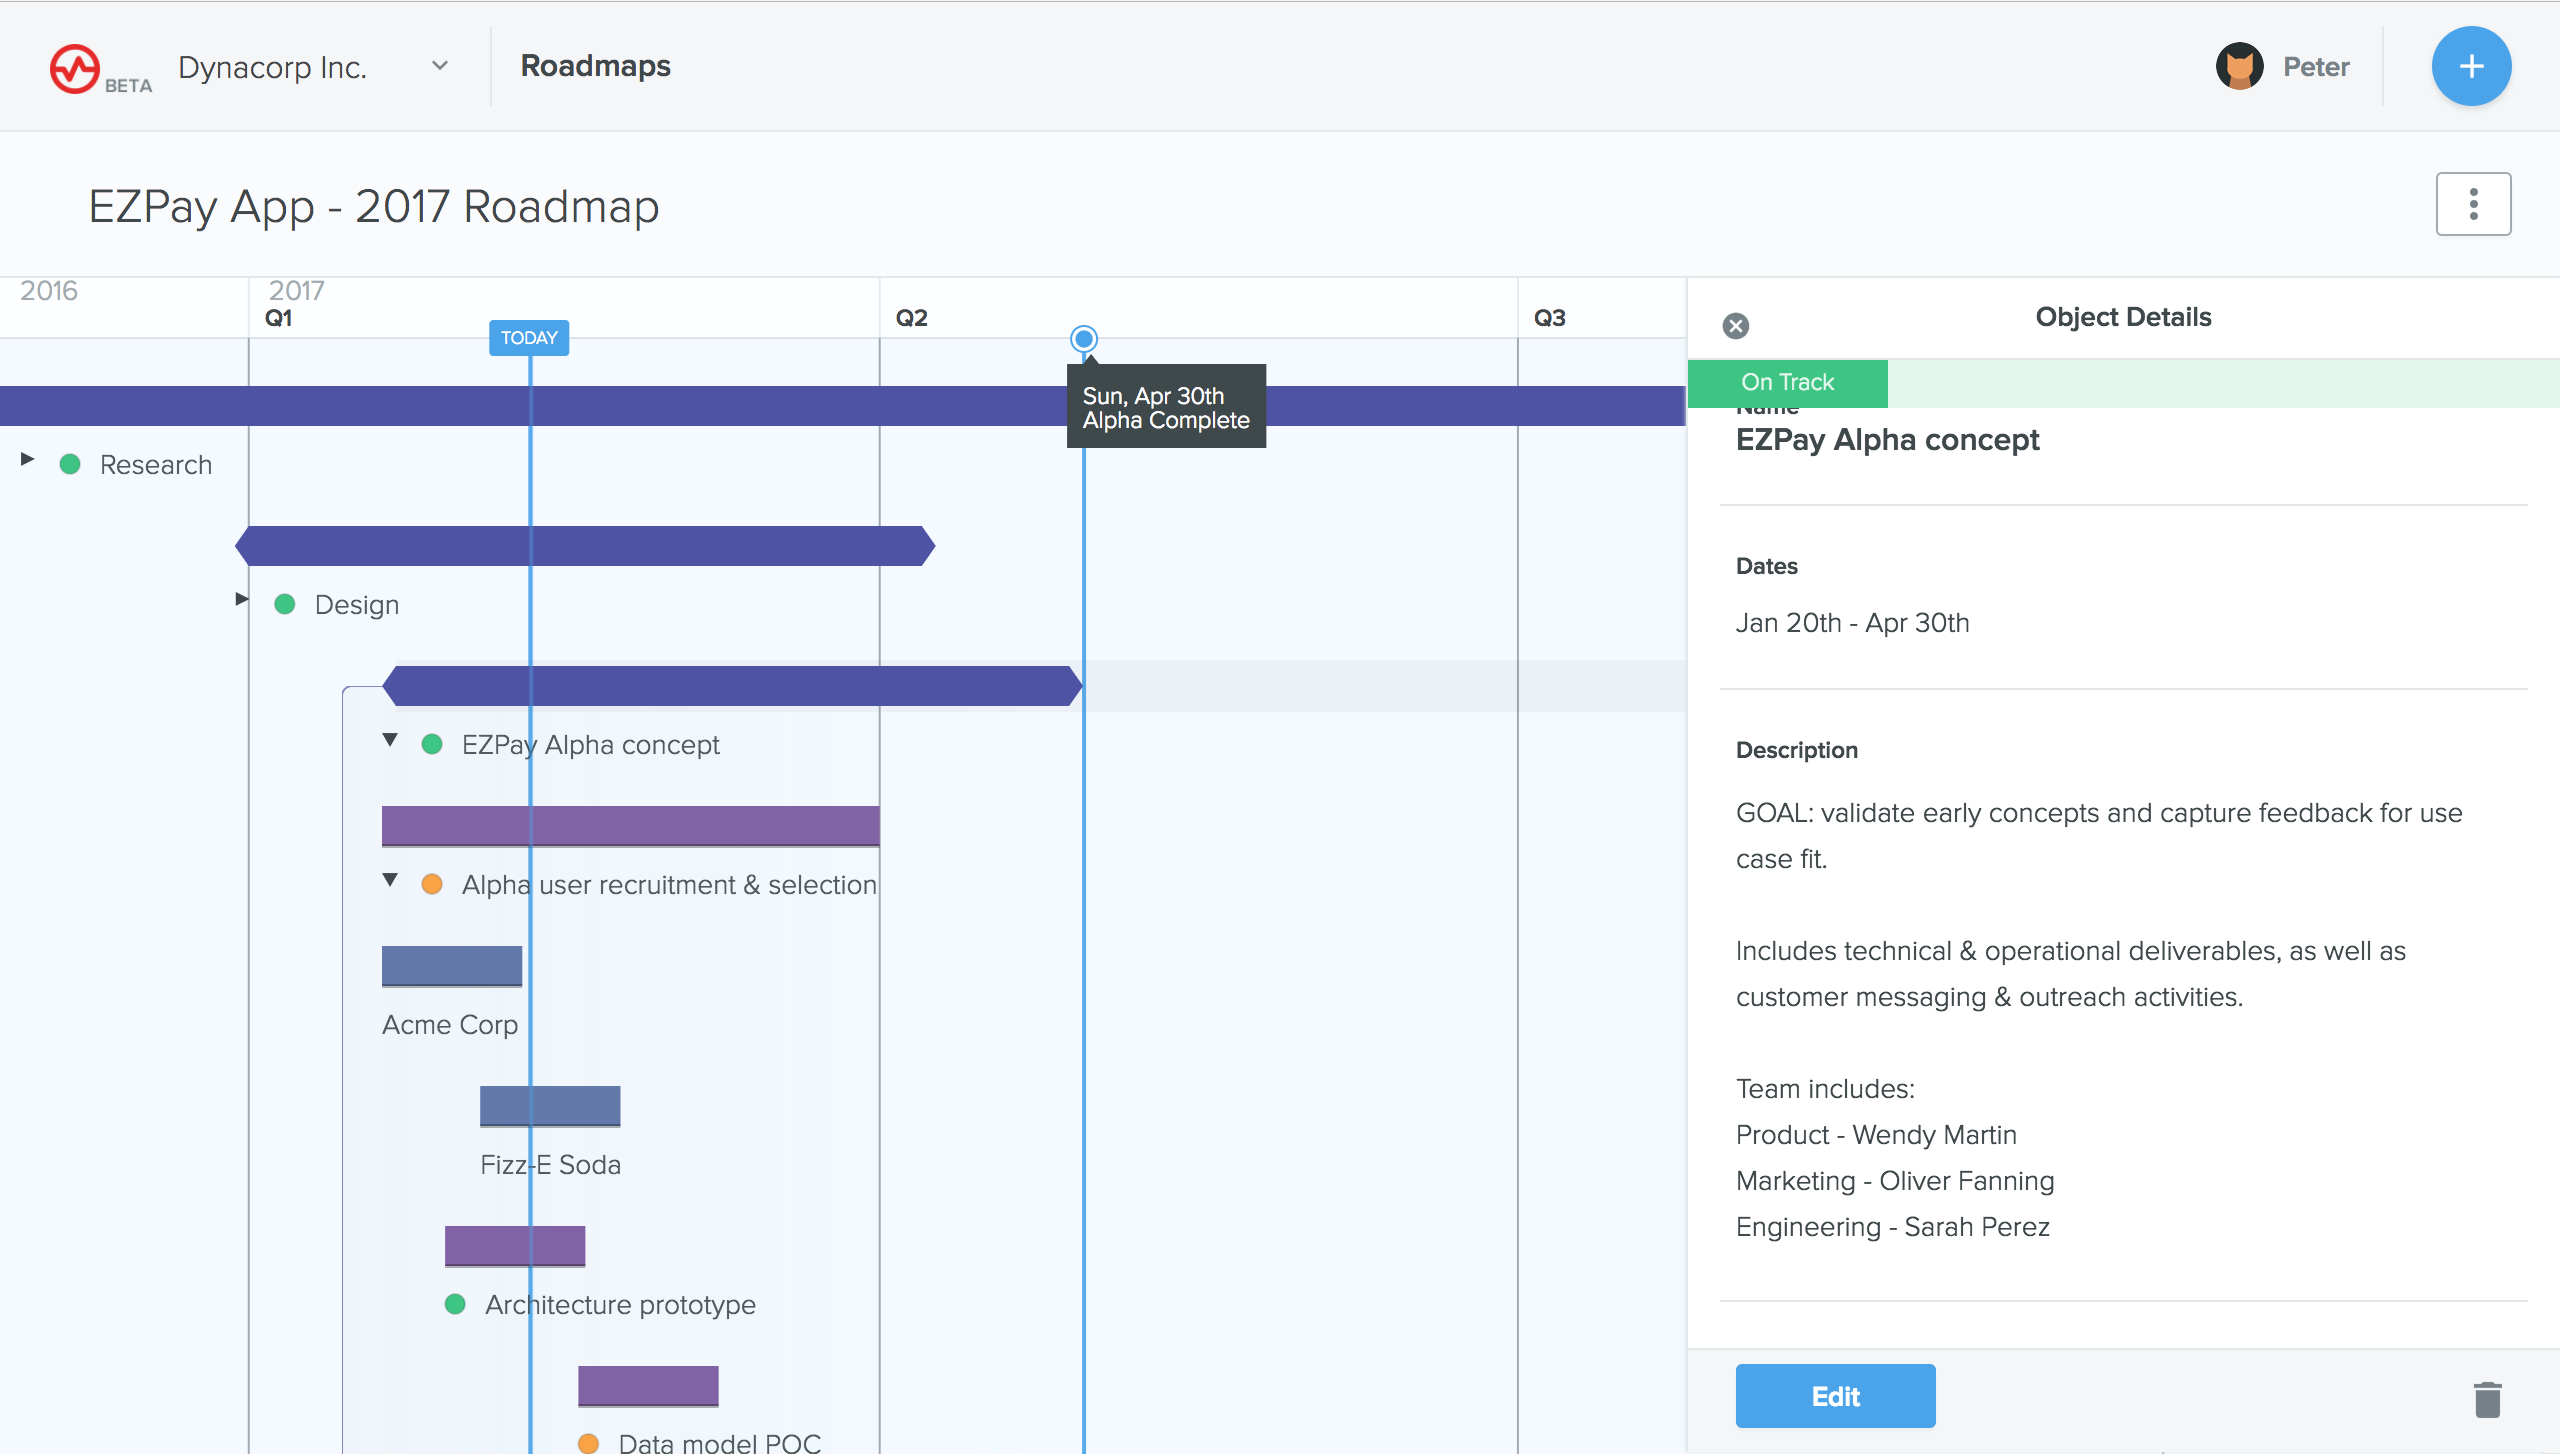Expand the Research row

coord(28,459)
